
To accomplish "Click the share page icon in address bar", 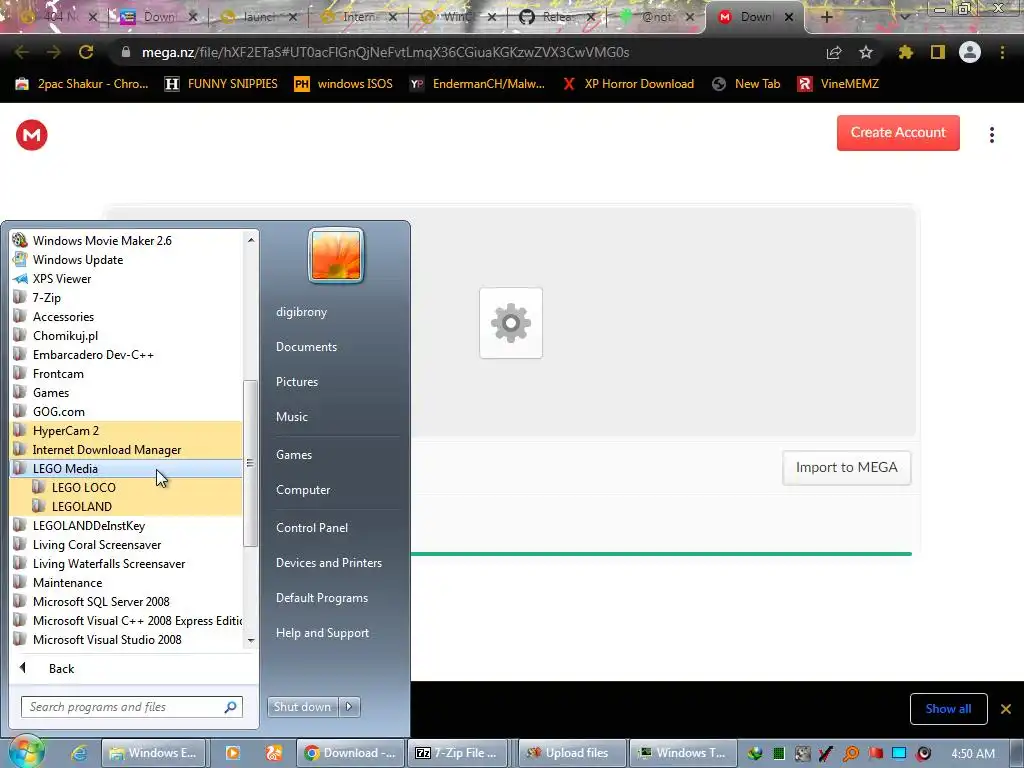I will point(833,52).
